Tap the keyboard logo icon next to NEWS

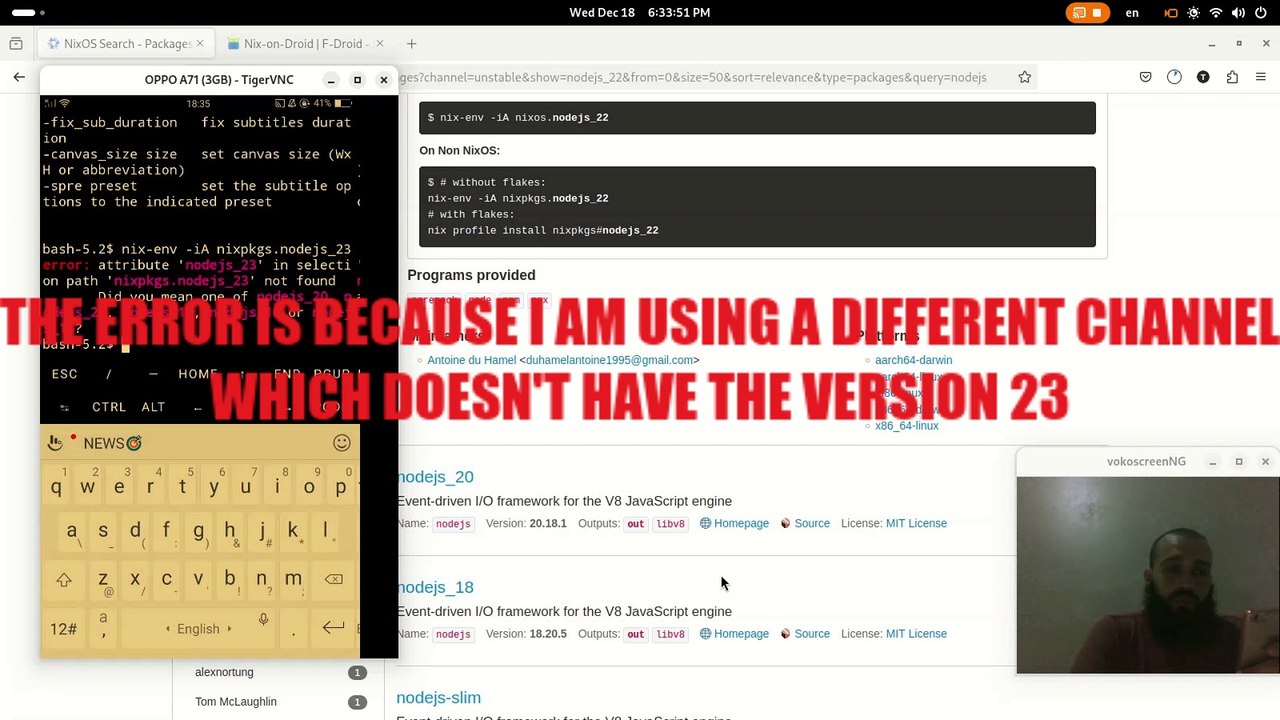point(55,443)
